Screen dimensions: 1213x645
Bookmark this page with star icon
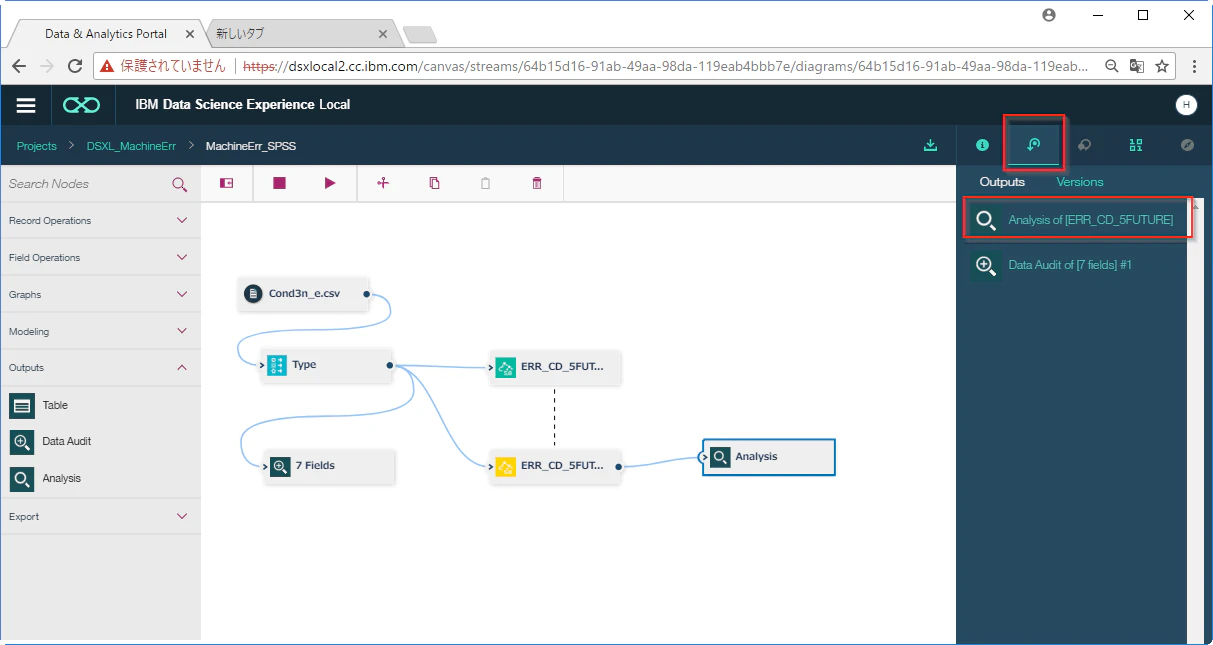[1162, 66]
